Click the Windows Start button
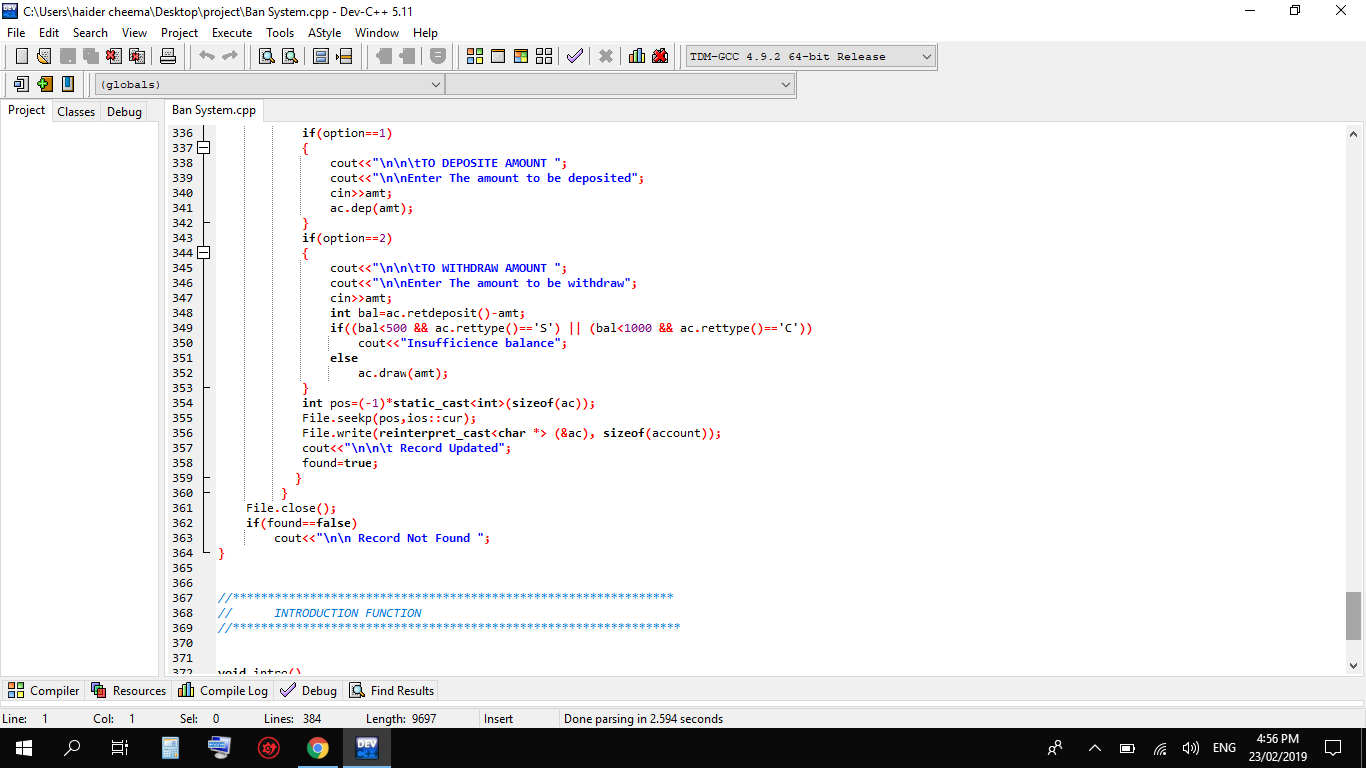1366x768 pixels. [x=24, y=747]
